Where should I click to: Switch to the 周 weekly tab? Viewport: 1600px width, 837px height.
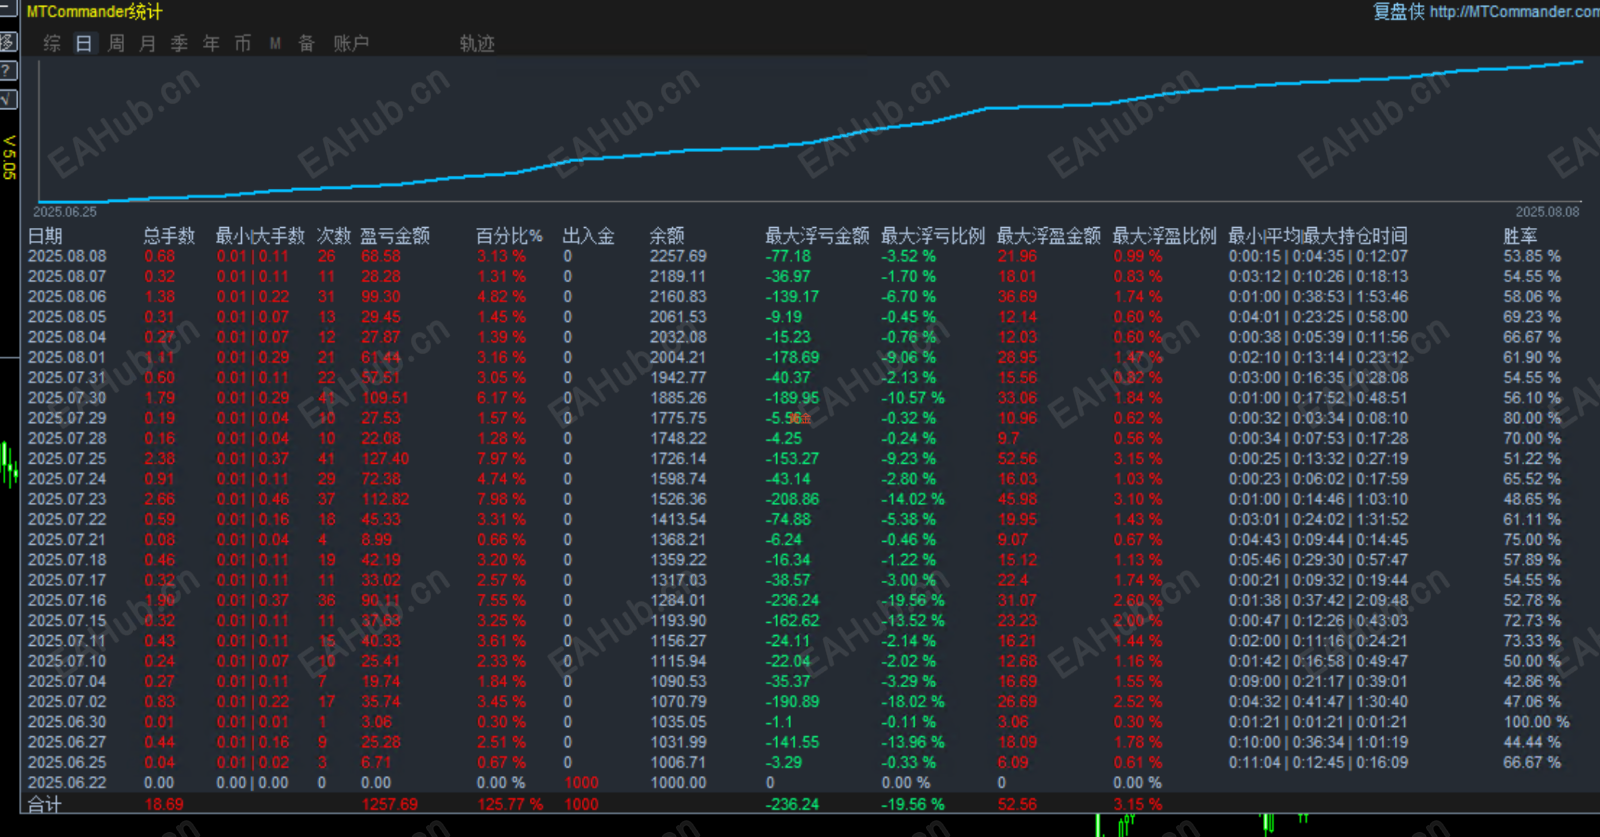click(x=116, y=43)
